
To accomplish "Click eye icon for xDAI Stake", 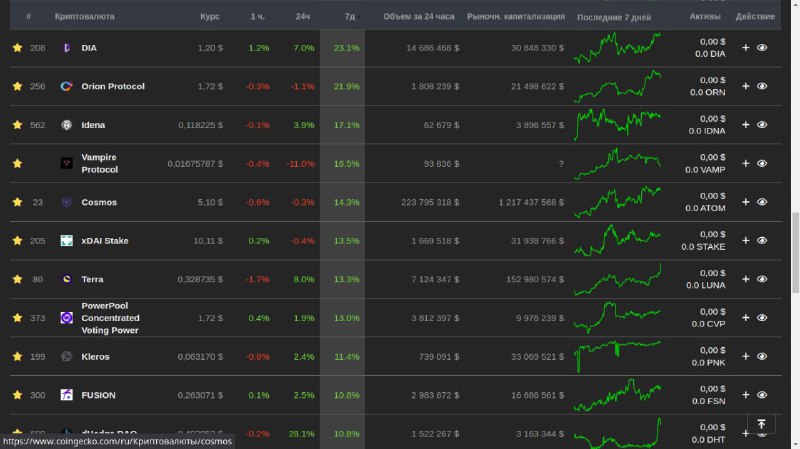I will pos(762,240).
